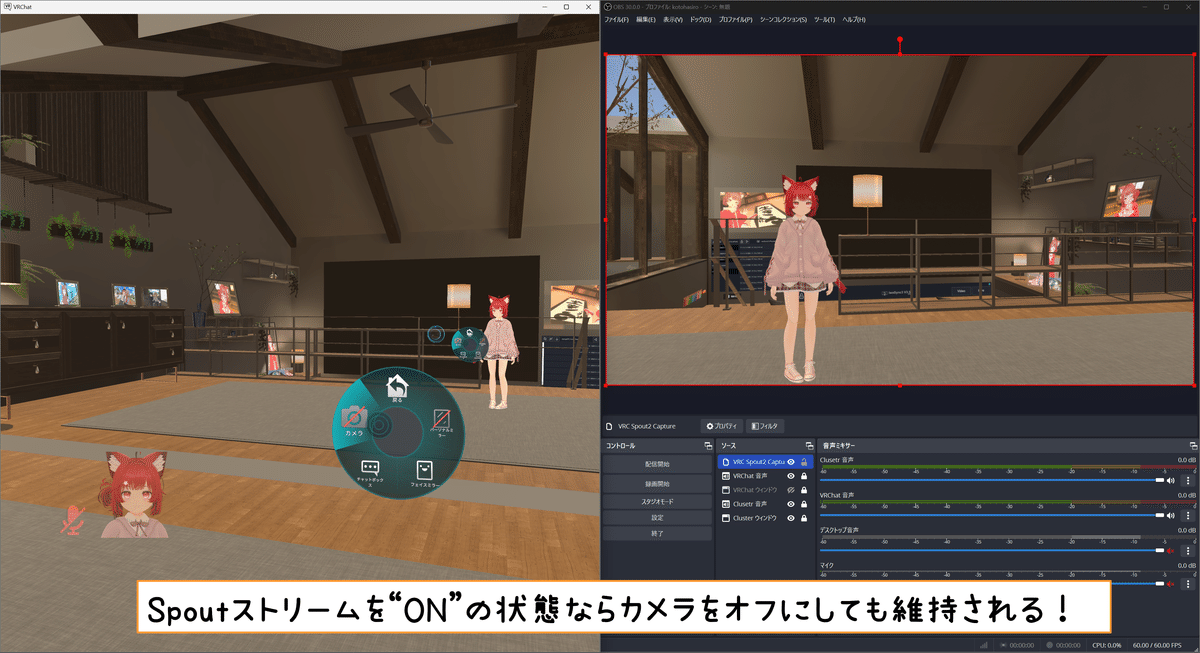The height and width of the screenshot is (653, 1200).
Task: Select the カメラ item in VRChat radial menu
Action: click(354, 422)
